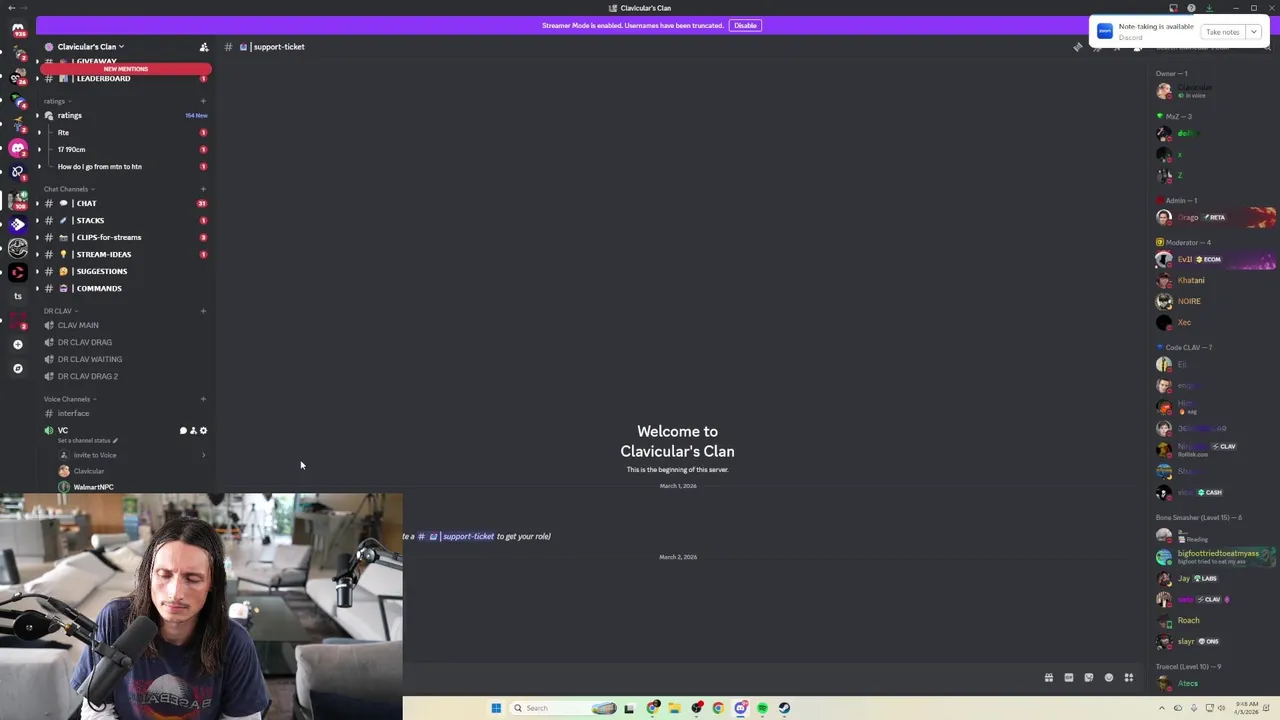The image size is (1280, 720).
Task: Open apps launcher icon in chat bar
Action: 1129,678
